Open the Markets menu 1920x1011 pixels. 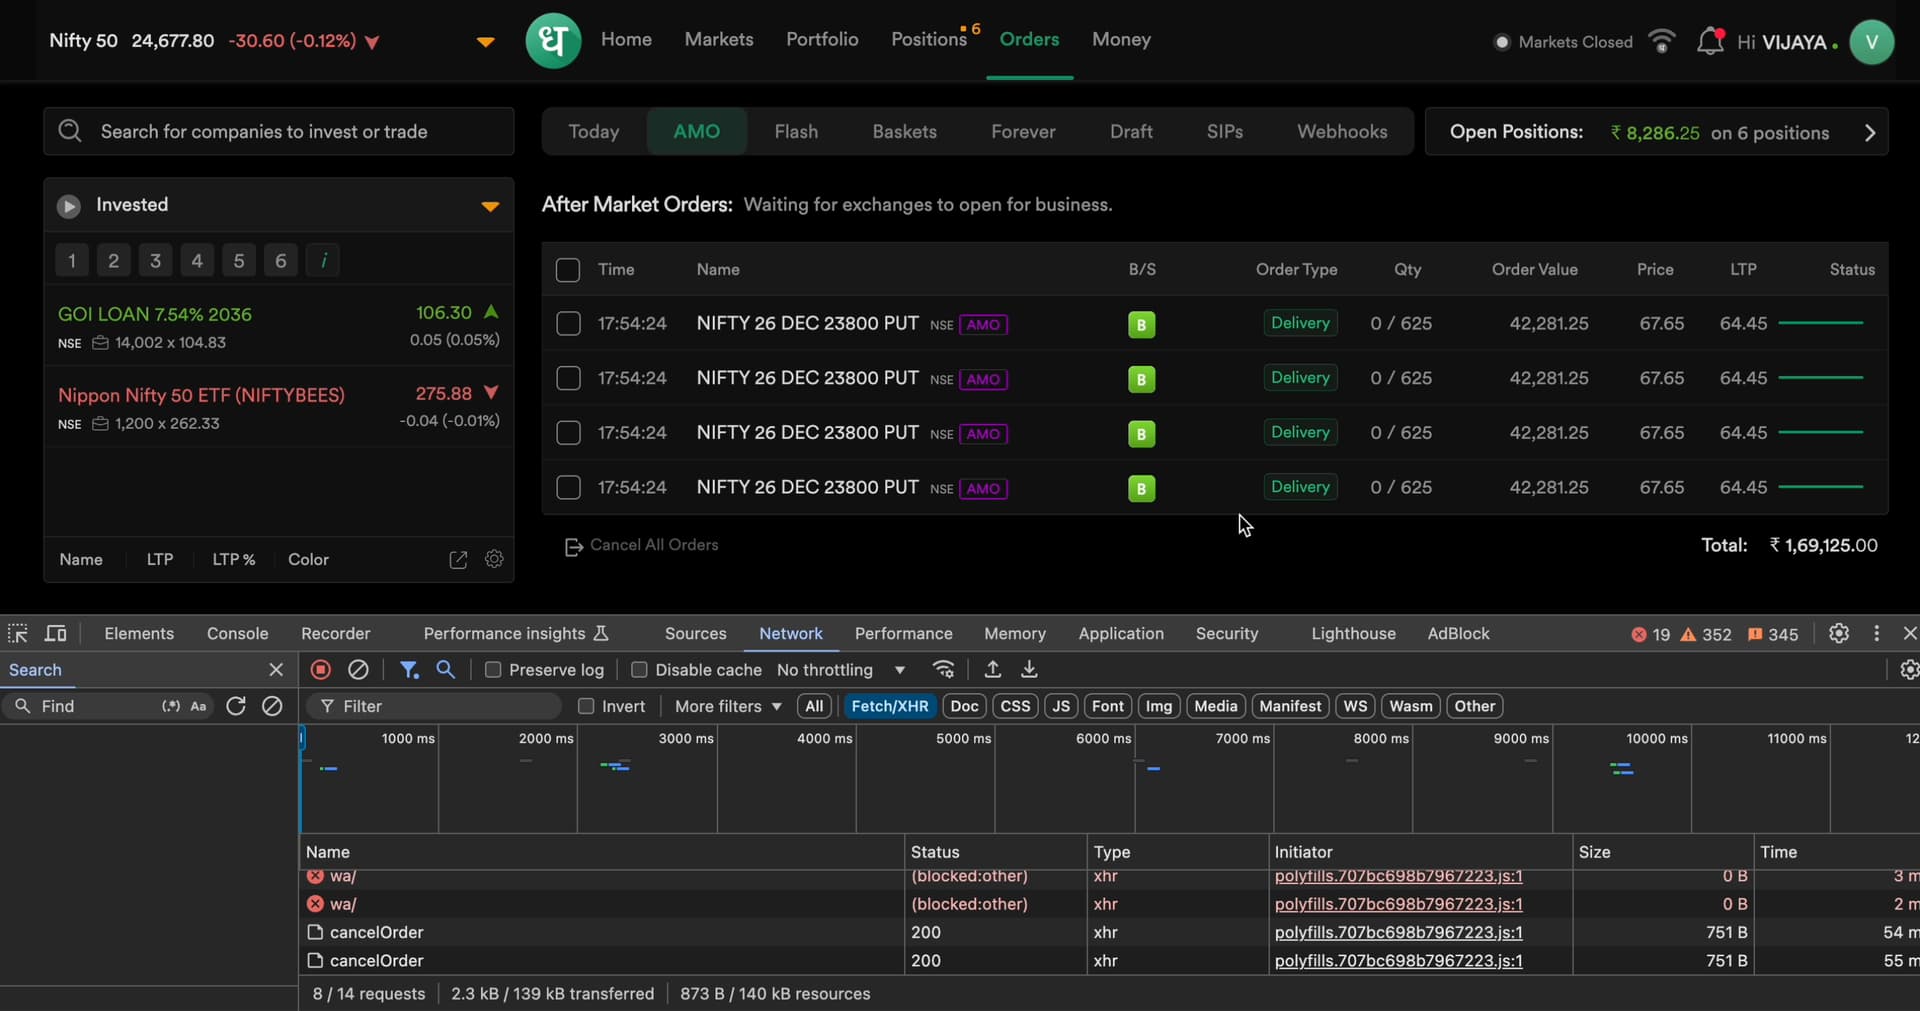coord(719,39)
